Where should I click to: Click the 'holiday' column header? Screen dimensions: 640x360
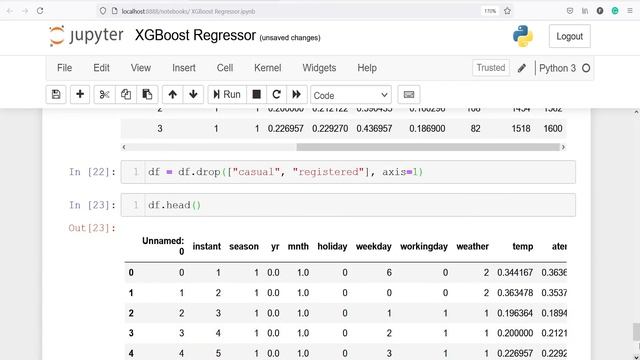[x=332, y=247]
